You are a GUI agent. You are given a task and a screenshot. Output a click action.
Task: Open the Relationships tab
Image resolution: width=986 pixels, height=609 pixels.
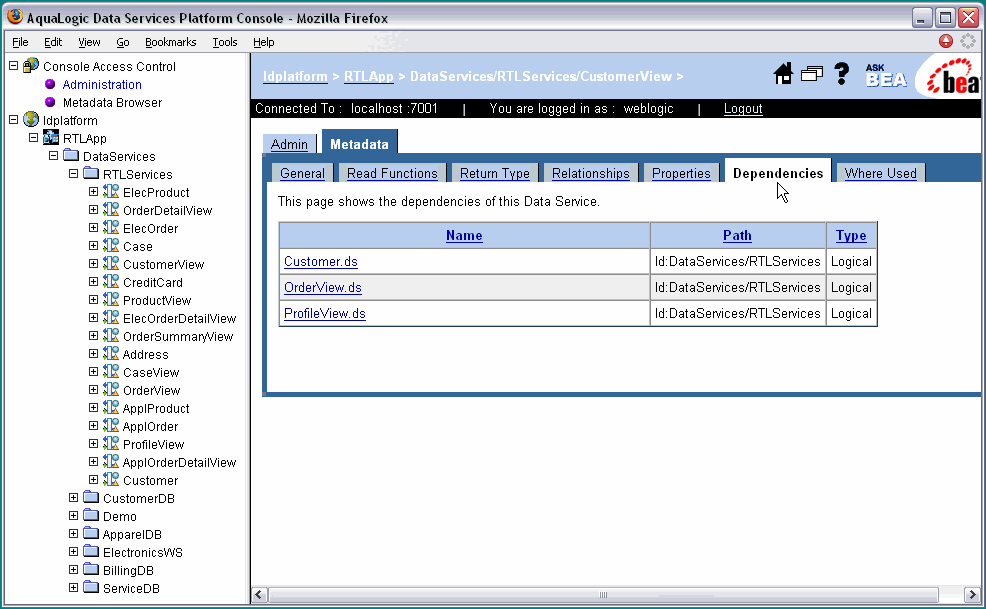(x=590, y=173)
